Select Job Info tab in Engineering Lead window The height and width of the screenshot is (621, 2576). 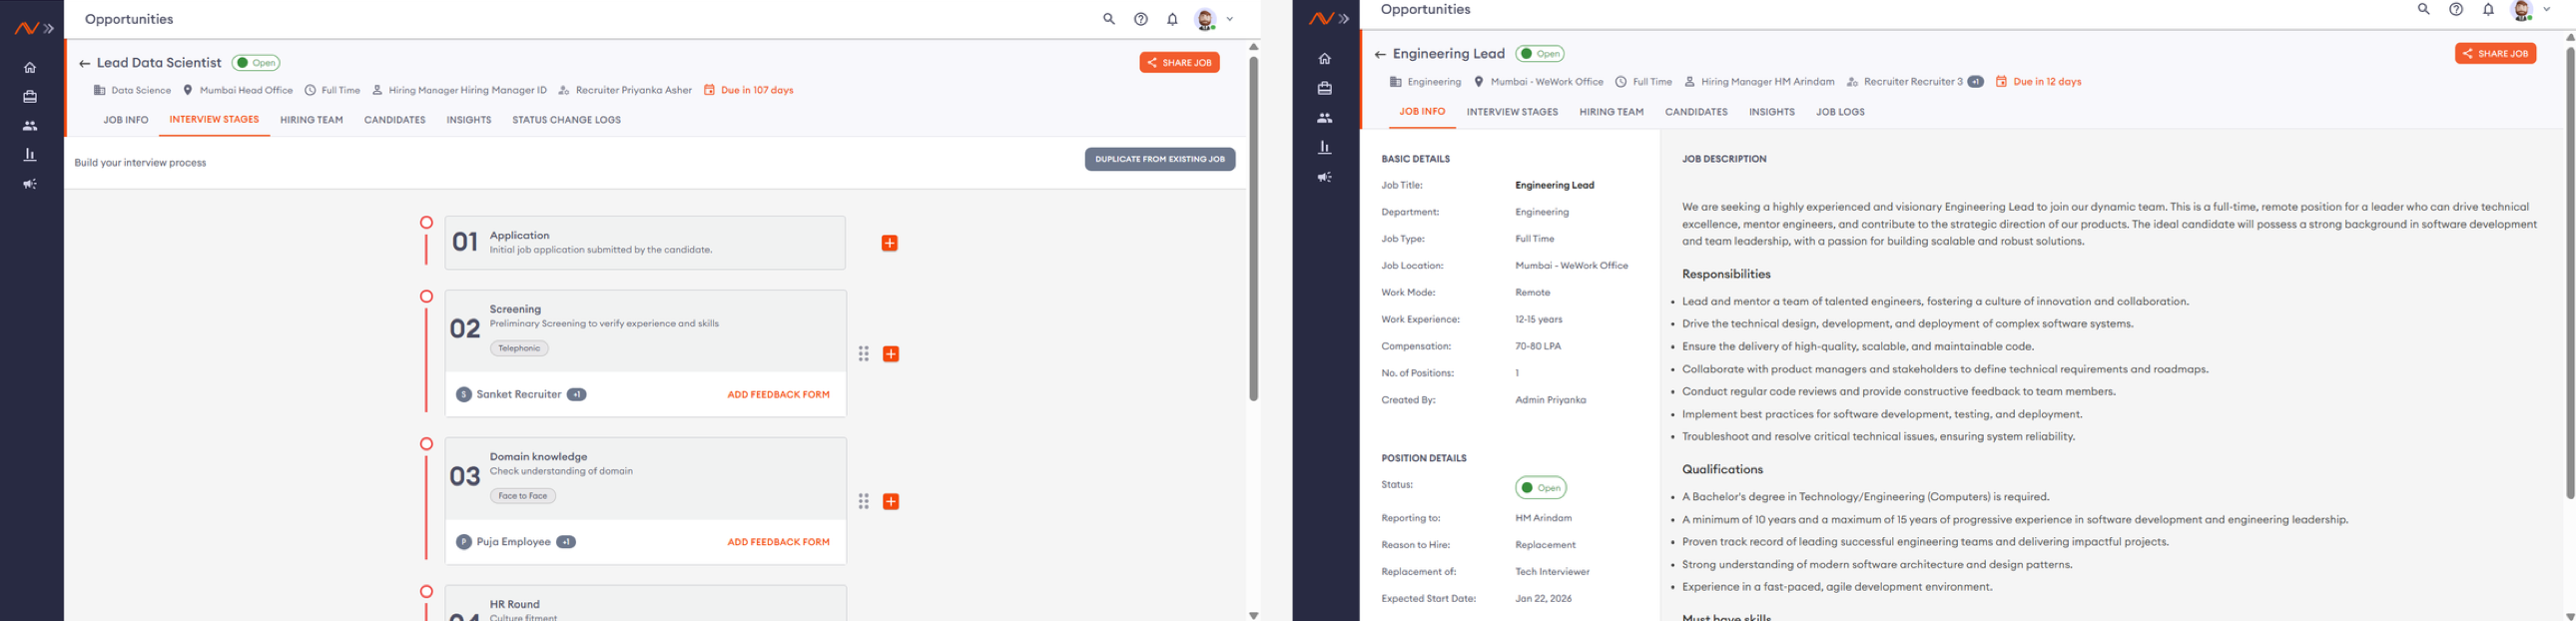(1422, 112)
